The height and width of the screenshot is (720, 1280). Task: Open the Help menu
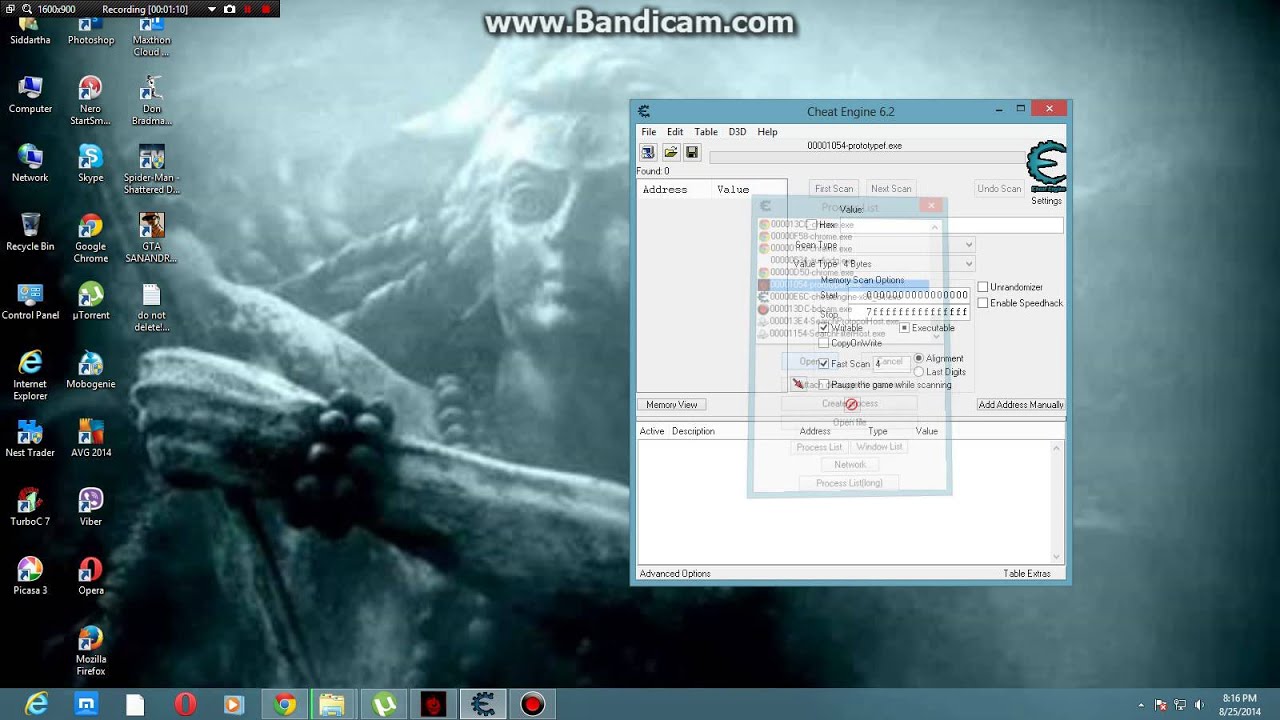coord(767,132)
